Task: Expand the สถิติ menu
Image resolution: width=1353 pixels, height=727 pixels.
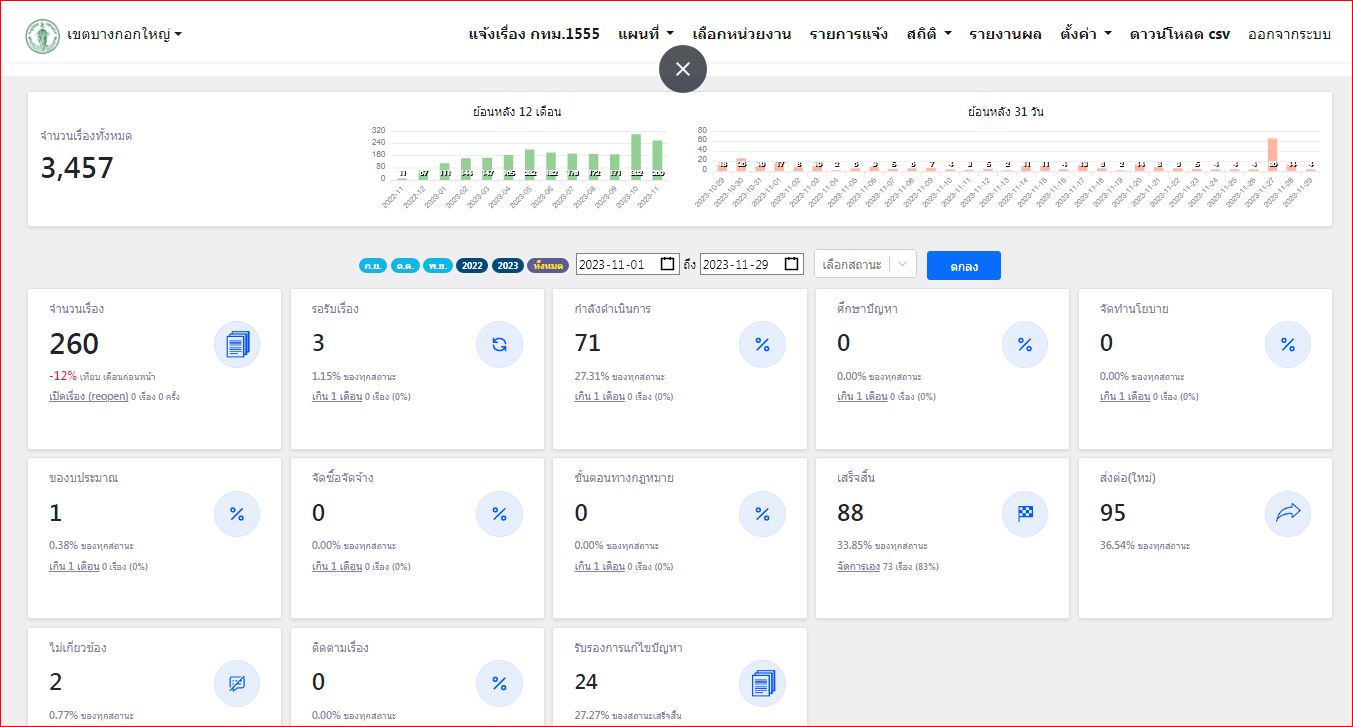Action: click(x=928, y=34)
